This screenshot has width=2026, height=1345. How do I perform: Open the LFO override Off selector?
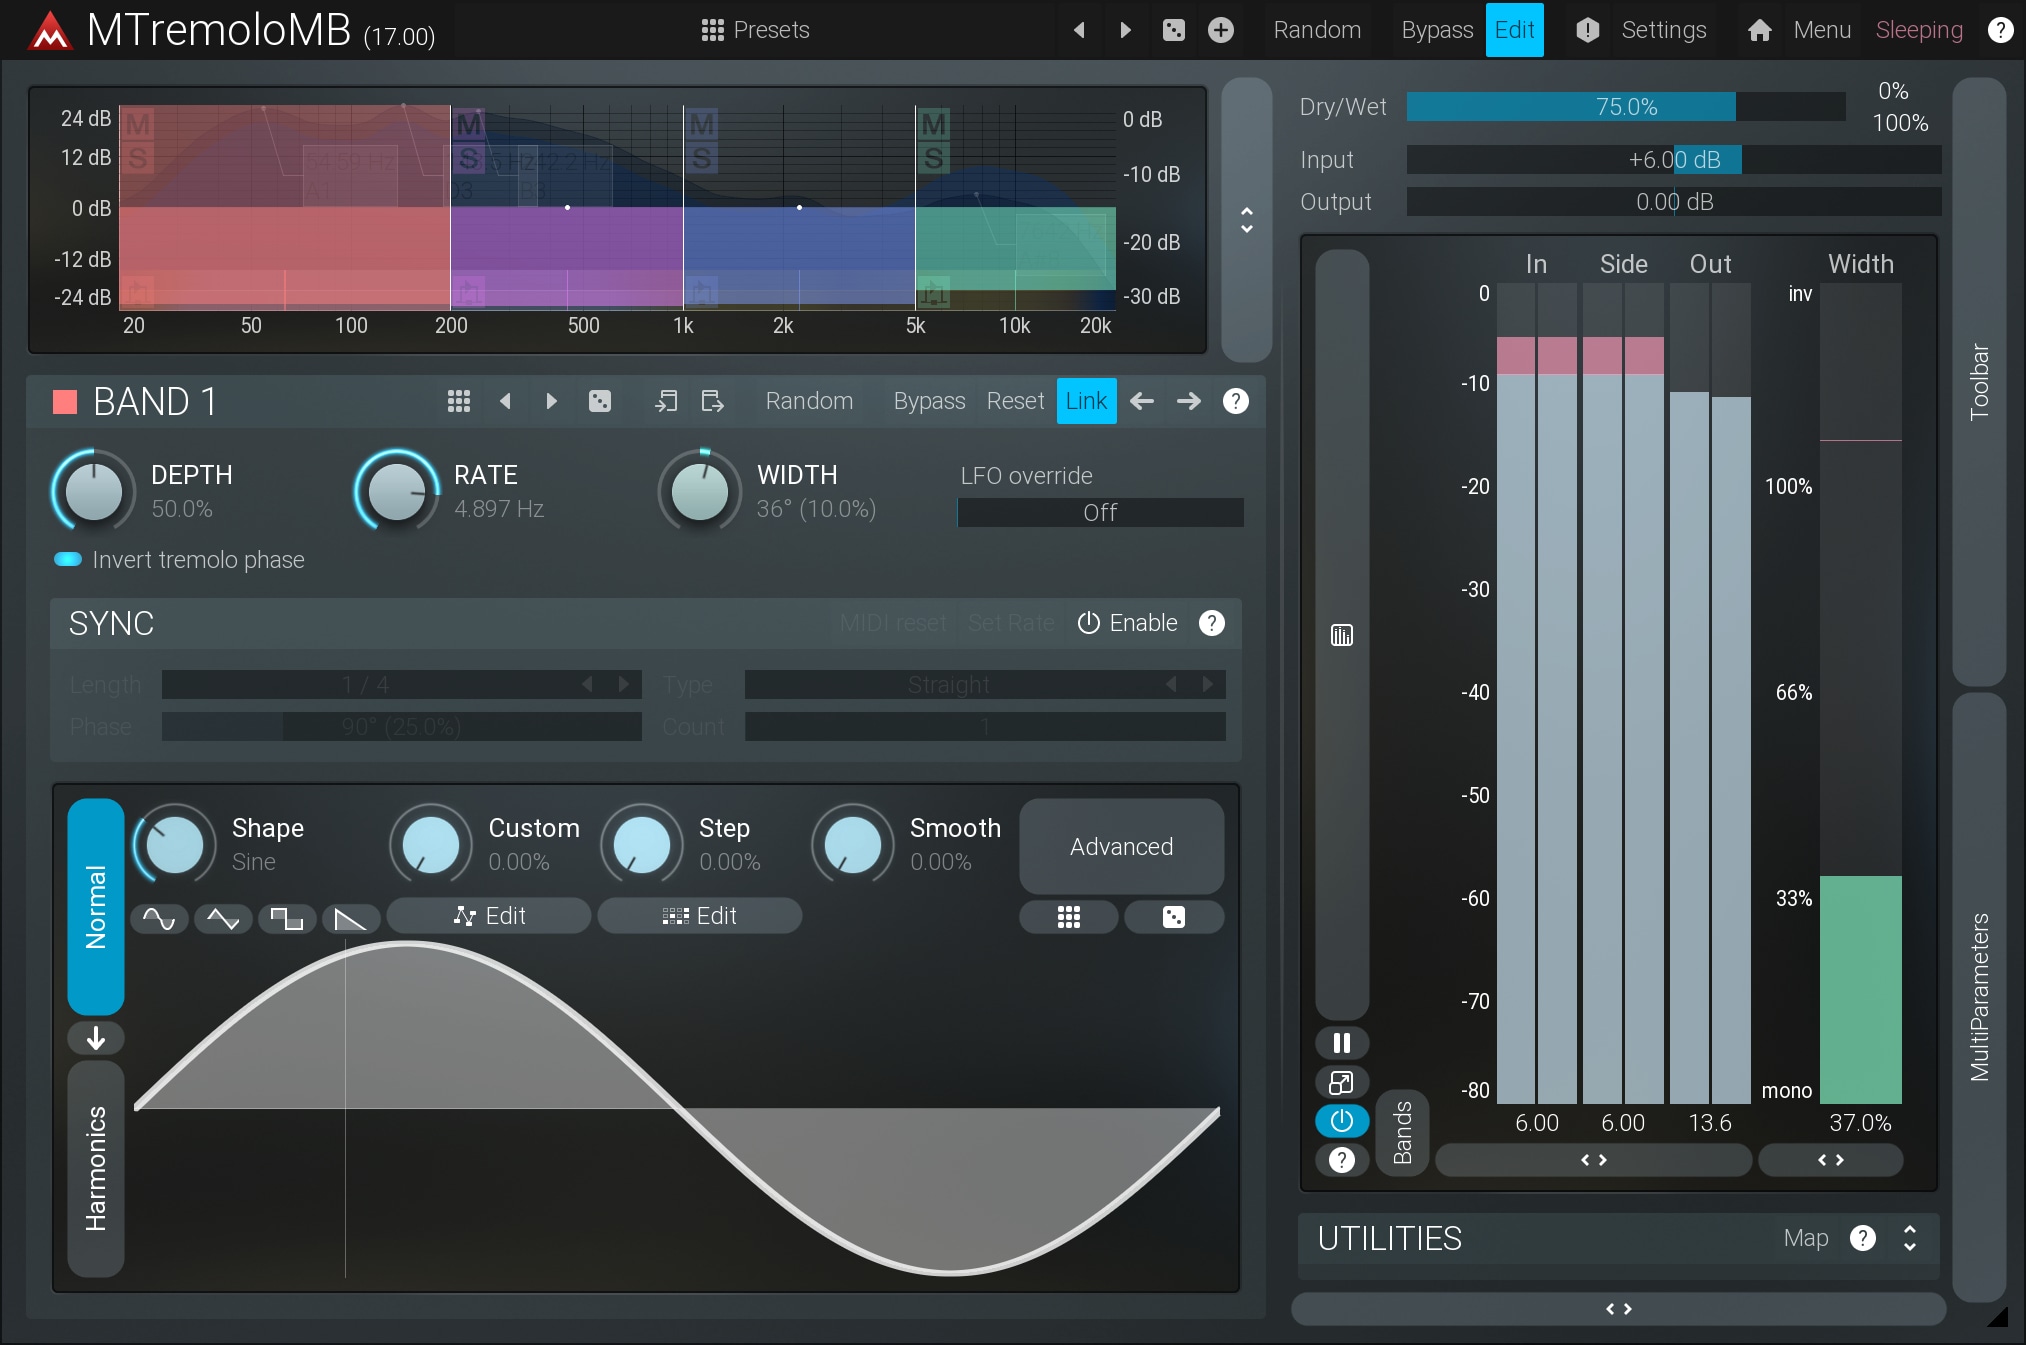1100,512
